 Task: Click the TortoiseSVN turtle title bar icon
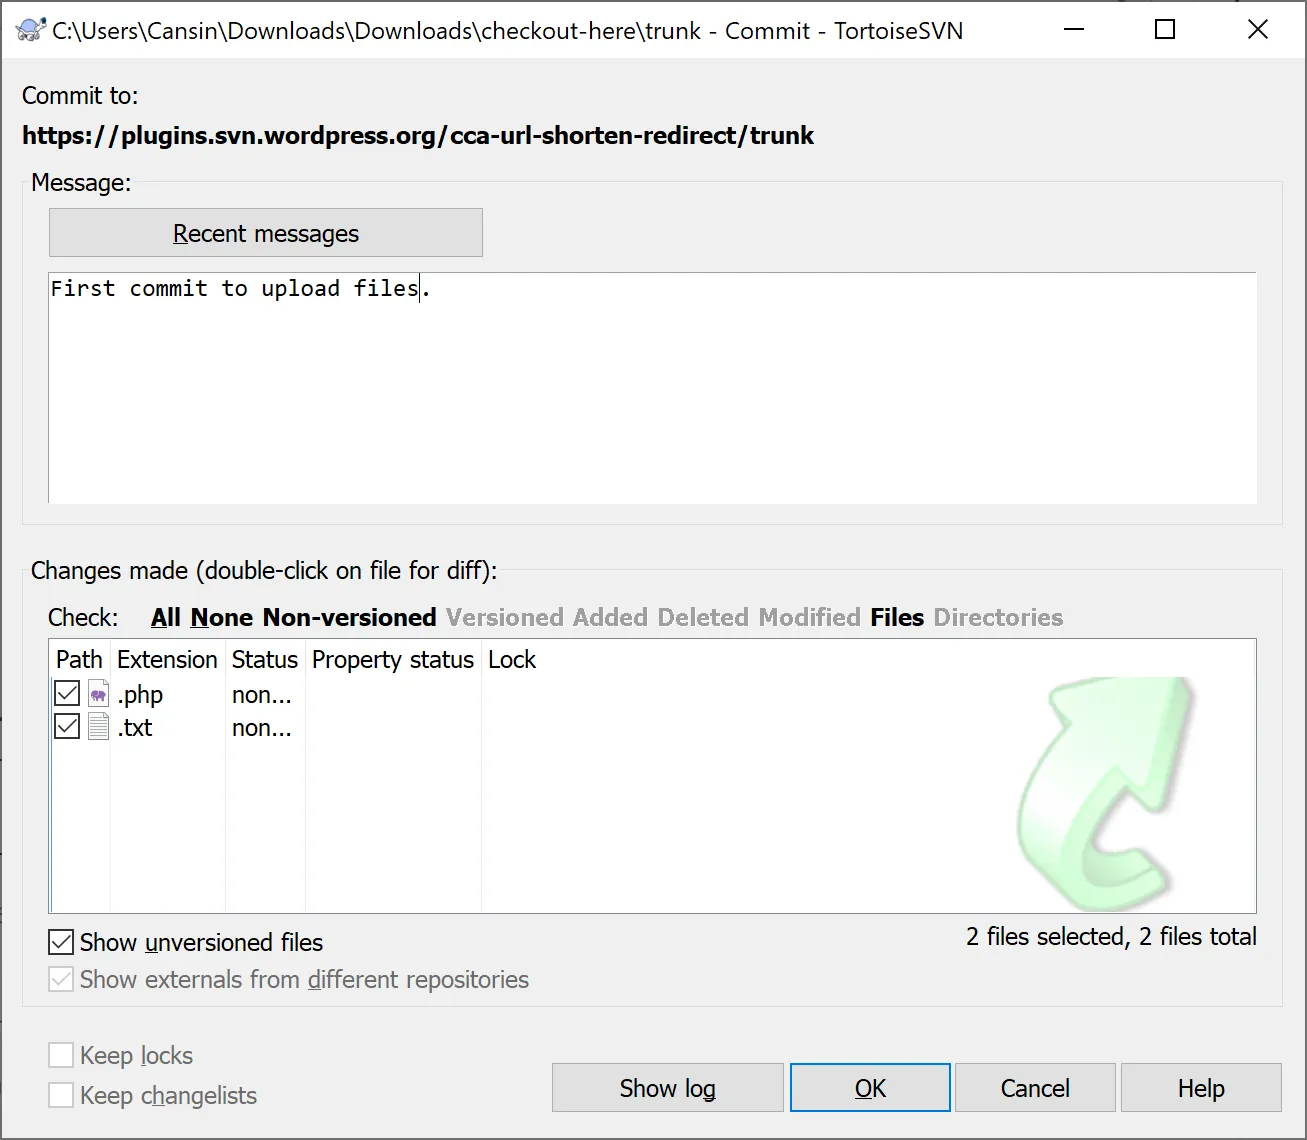pos(30,30)
